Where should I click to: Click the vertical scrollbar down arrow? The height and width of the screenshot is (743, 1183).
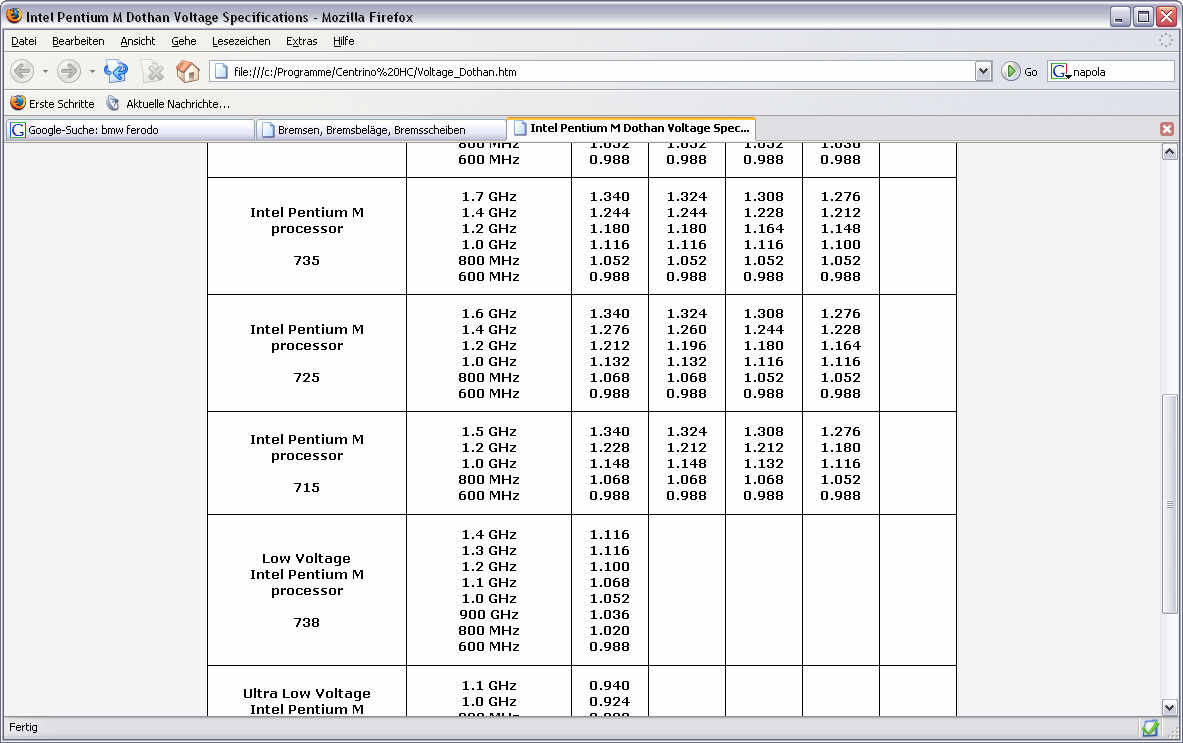(1169, 708)
